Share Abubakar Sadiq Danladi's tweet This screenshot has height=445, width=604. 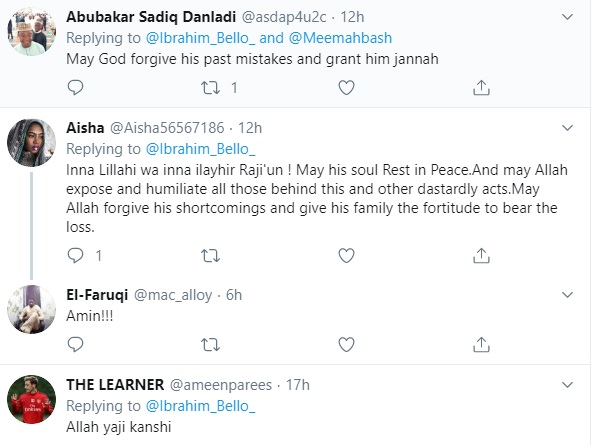coord(483,88)
